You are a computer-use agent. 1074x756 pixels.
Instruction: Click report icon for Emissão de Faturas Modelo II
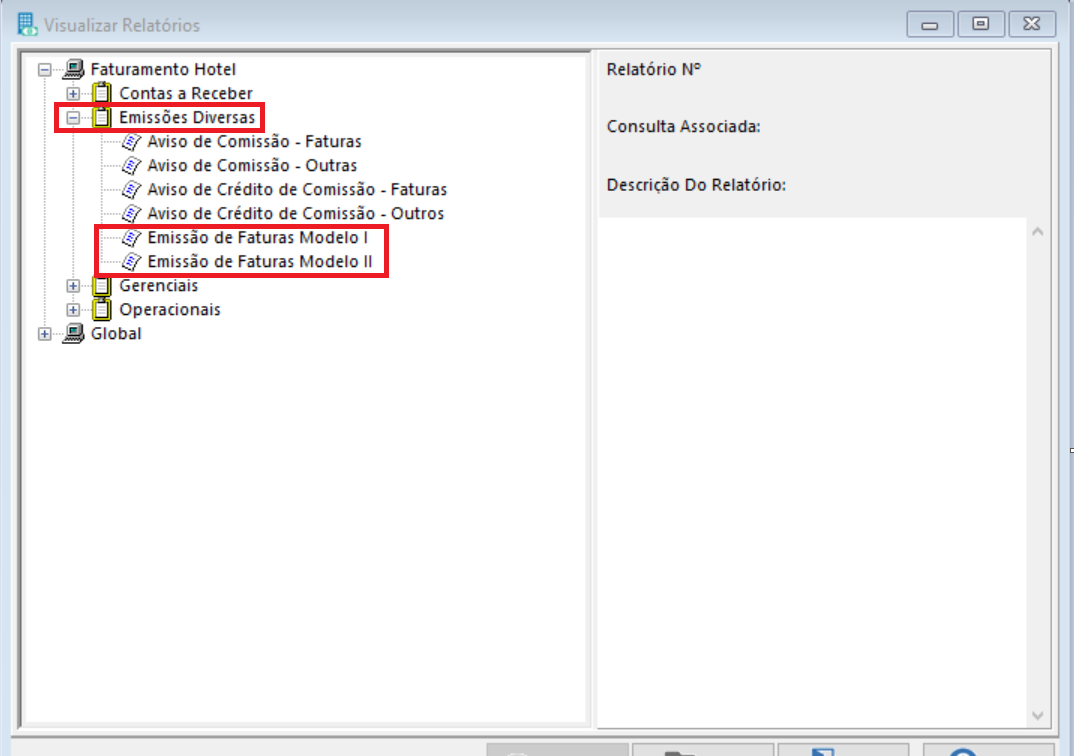[x=131, y=262]
